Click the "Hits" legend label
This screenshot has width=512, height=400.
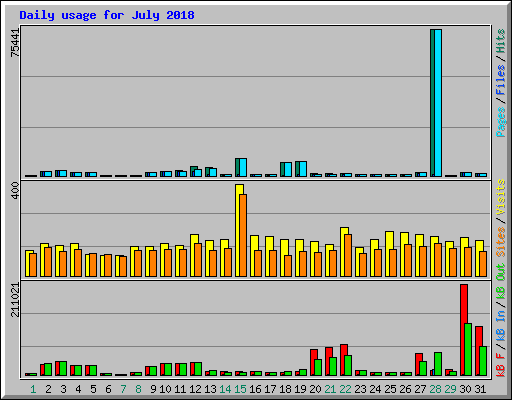click(x=501, y=41)
